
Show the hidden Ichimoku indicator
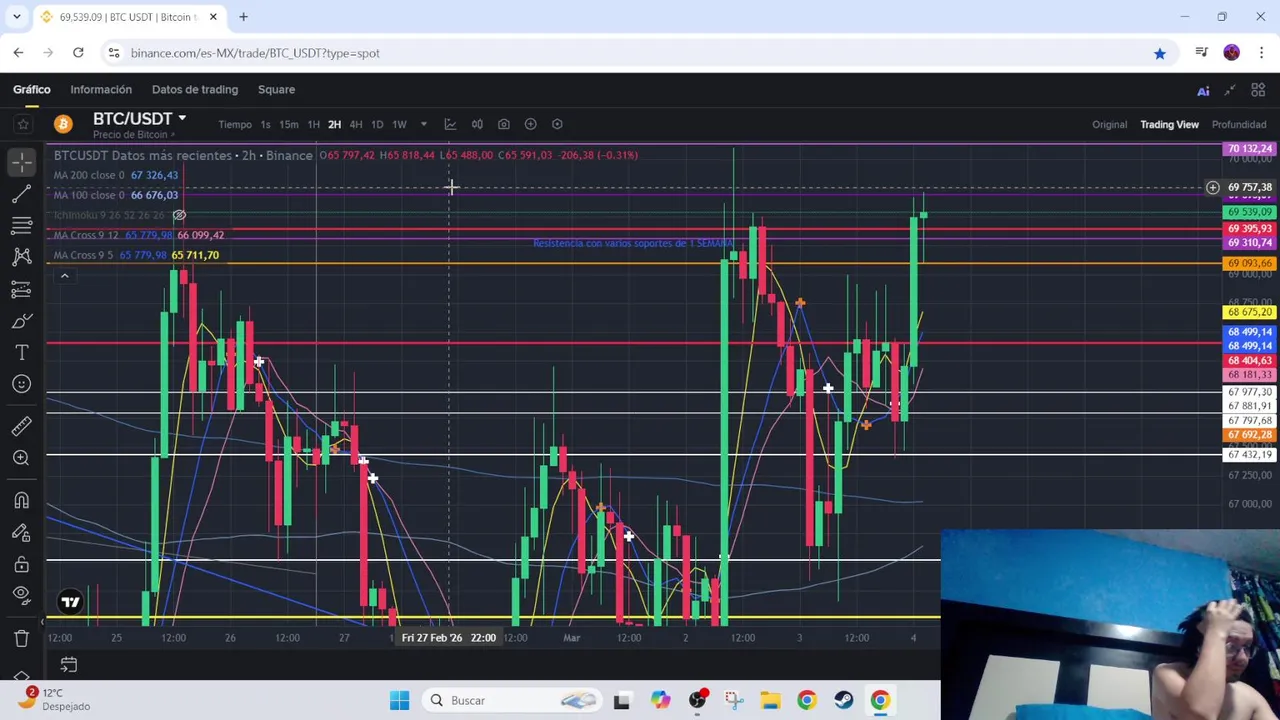[179, 215]
